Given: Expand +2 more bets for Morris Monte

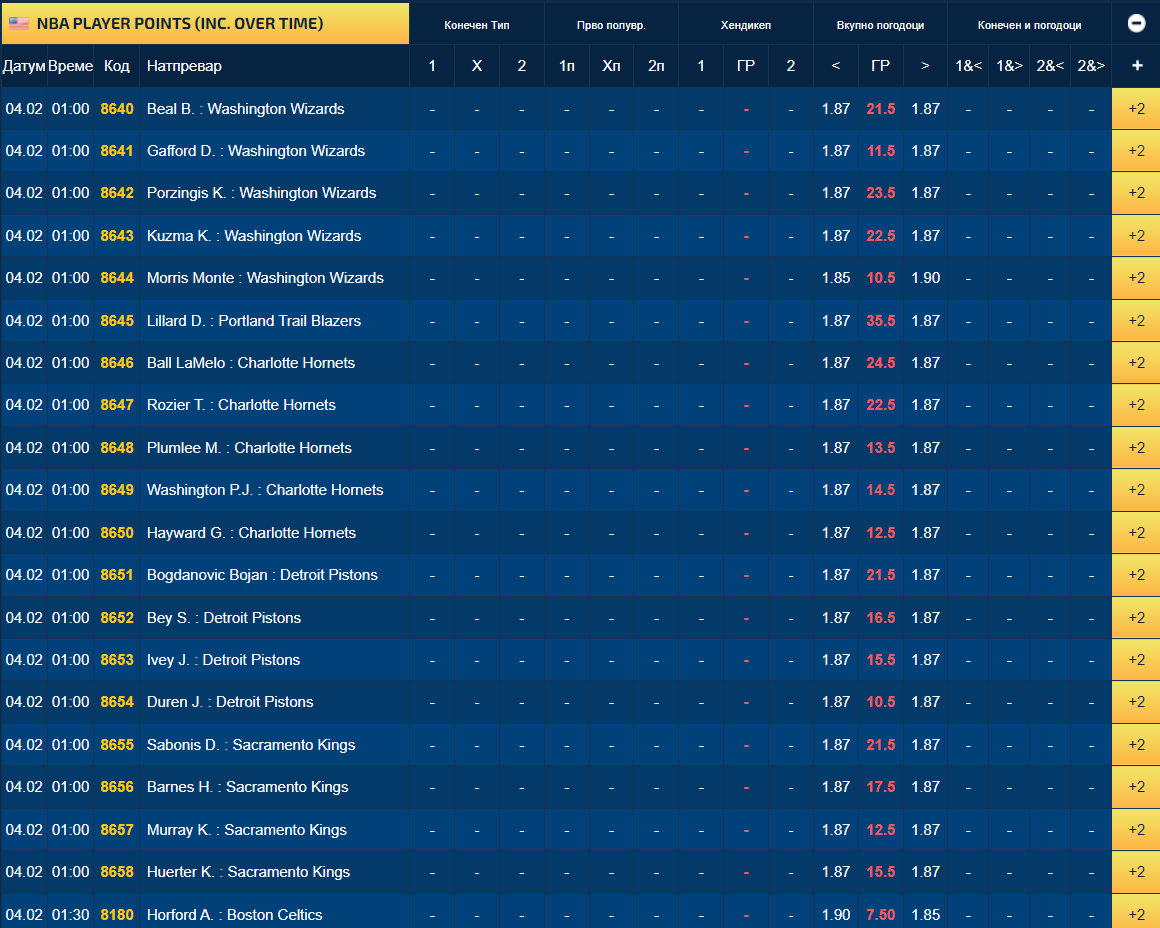Looking at the screenshot, I should click(x=1136, y=278).
